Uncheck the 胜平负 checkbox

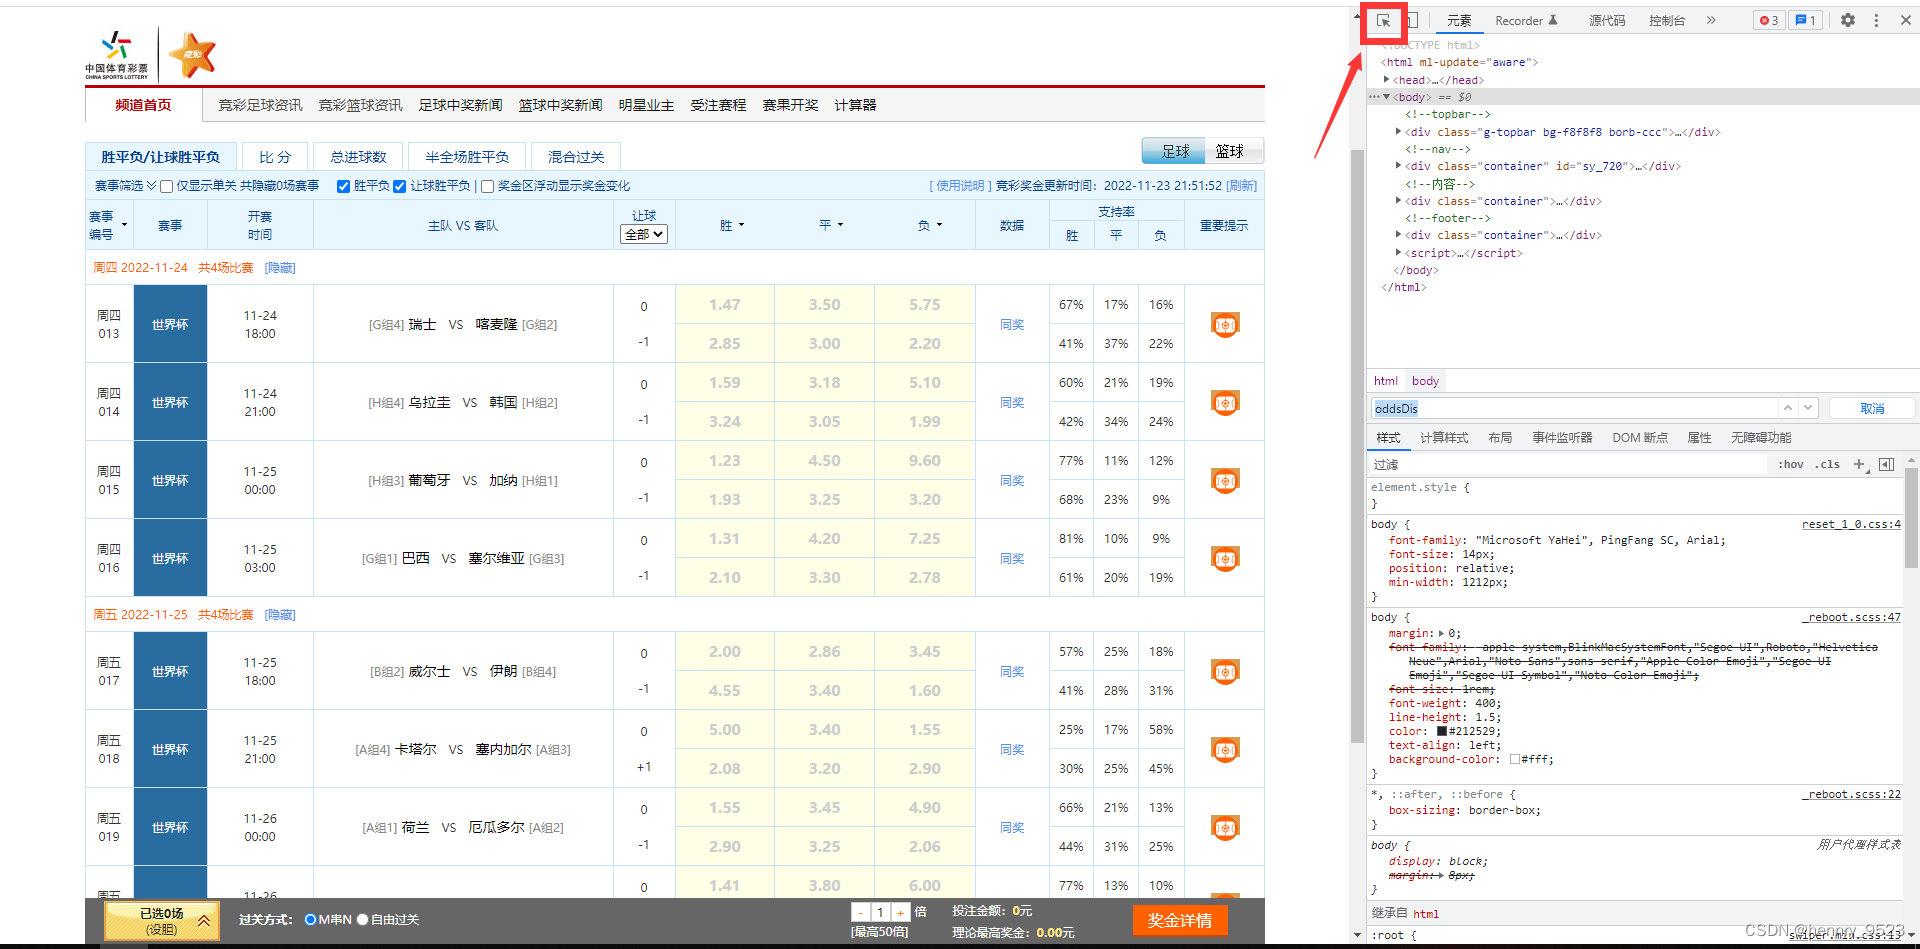pos(343,186)
